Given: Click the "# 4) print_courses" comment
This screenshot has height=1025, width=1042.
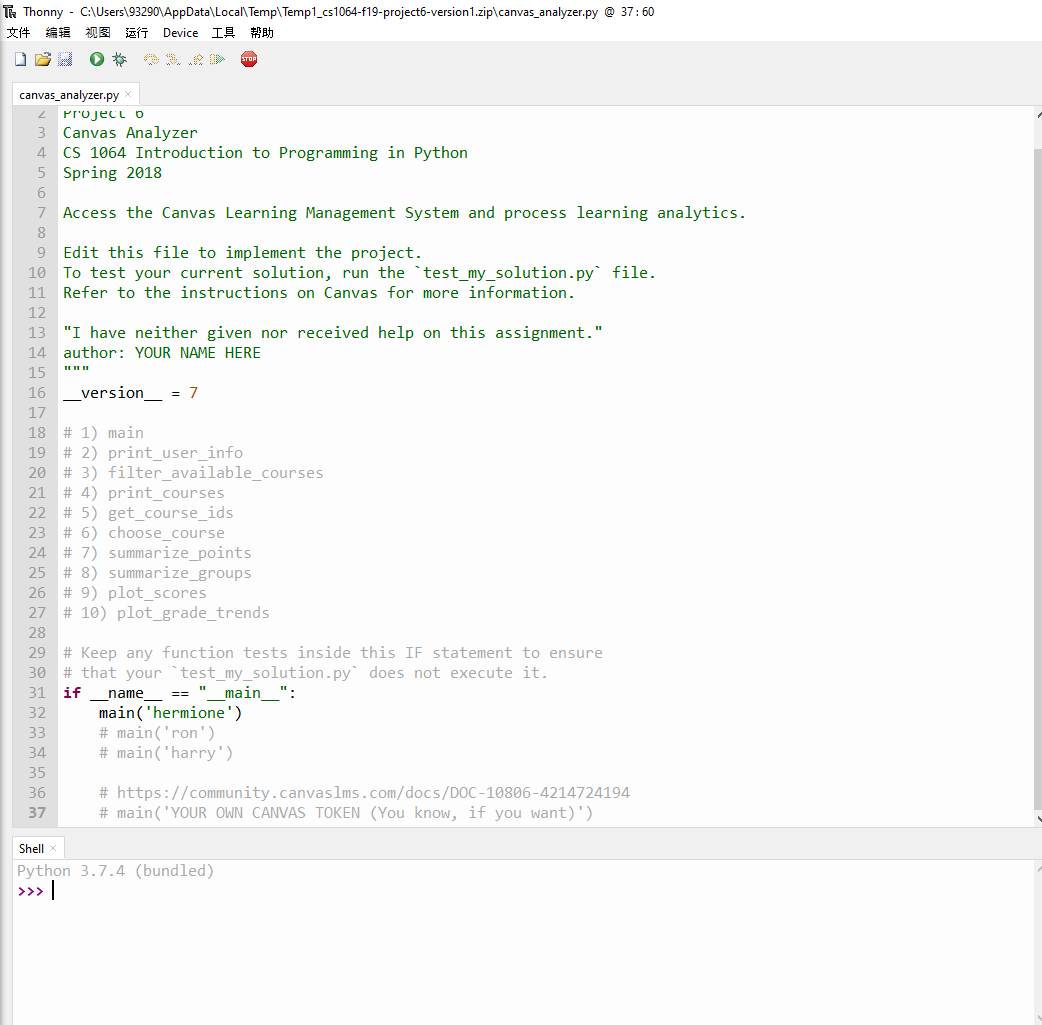Looking at the screenshot, I should (x=144, y=493).
